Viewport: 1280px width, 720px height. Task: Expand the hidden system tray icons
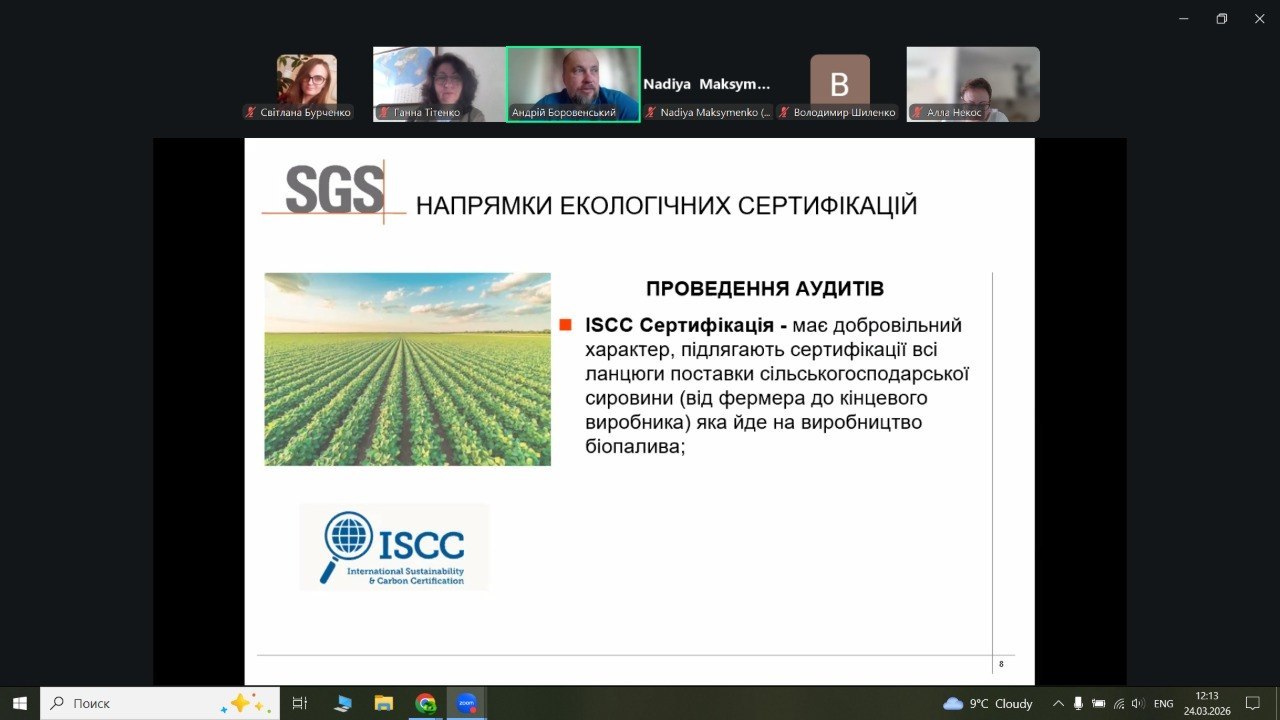click(1056, 703)
